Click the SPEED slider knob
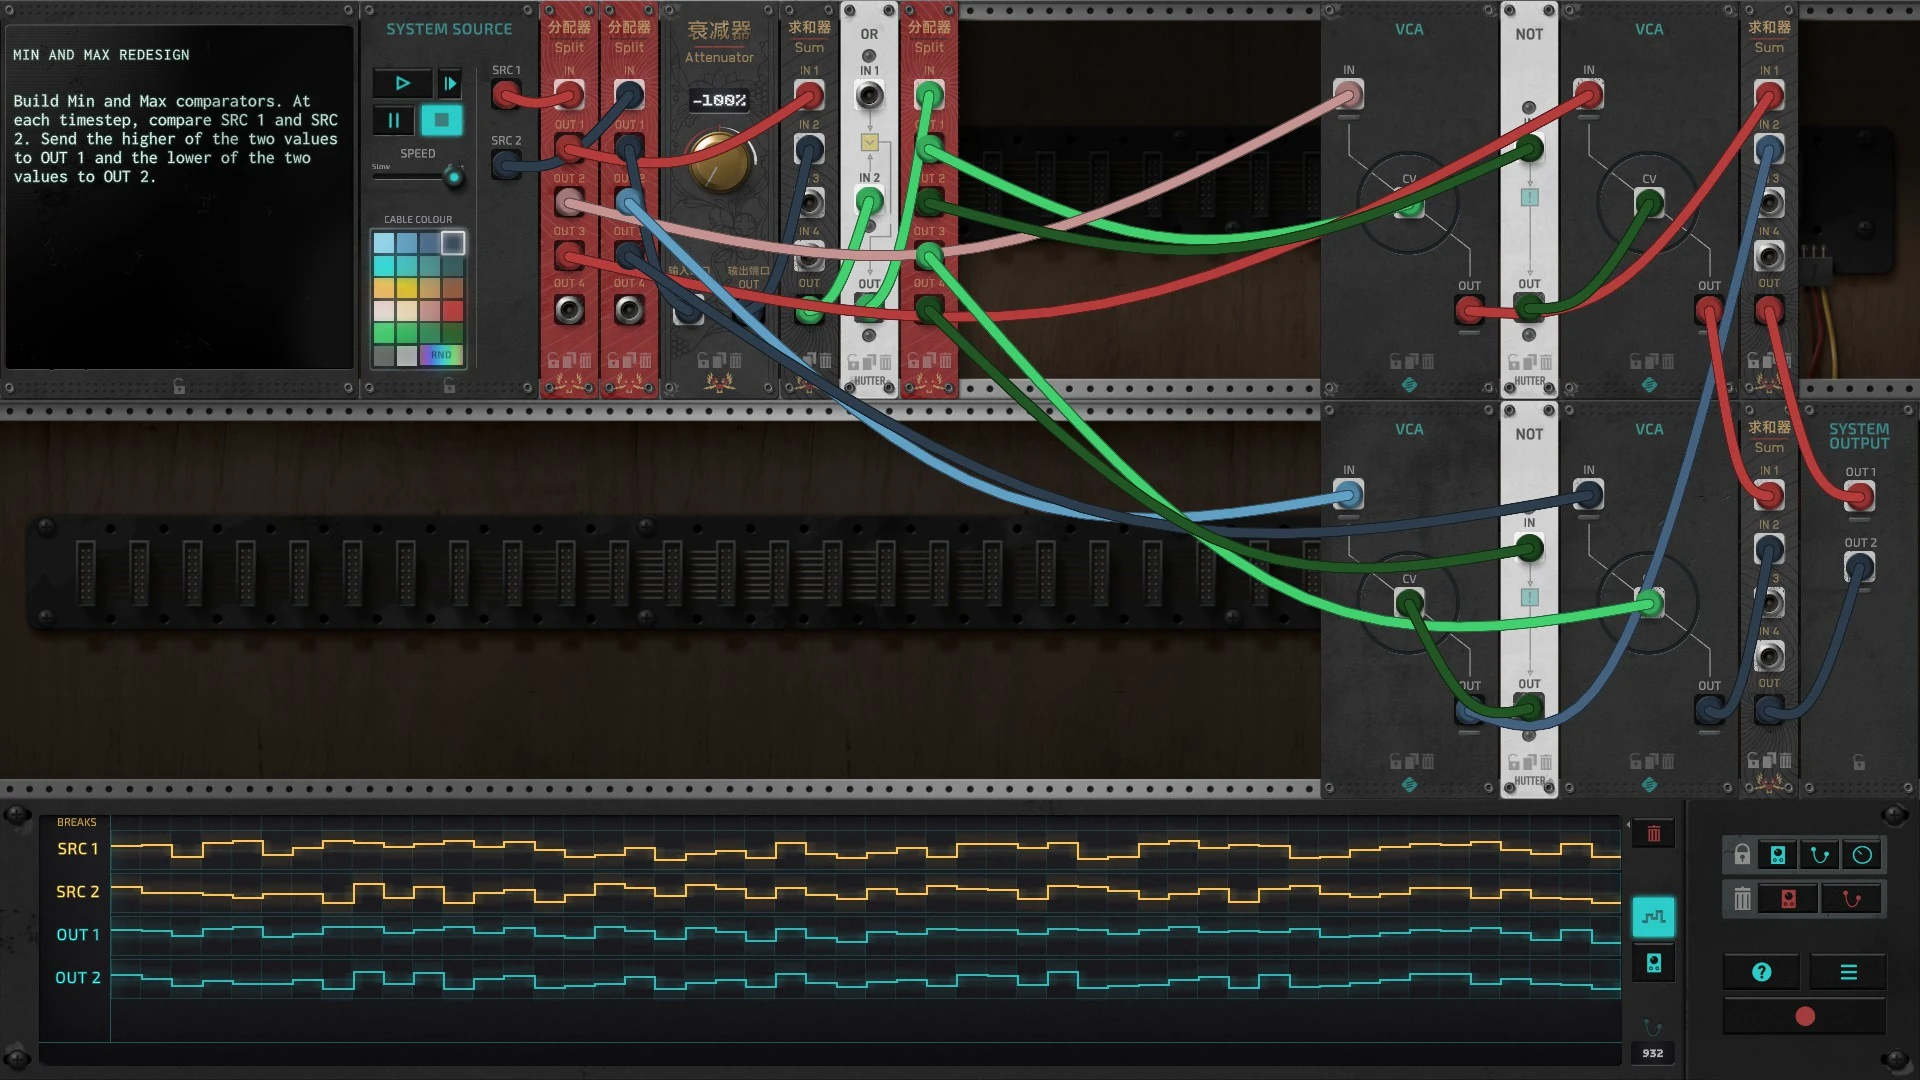 (454, 178)
